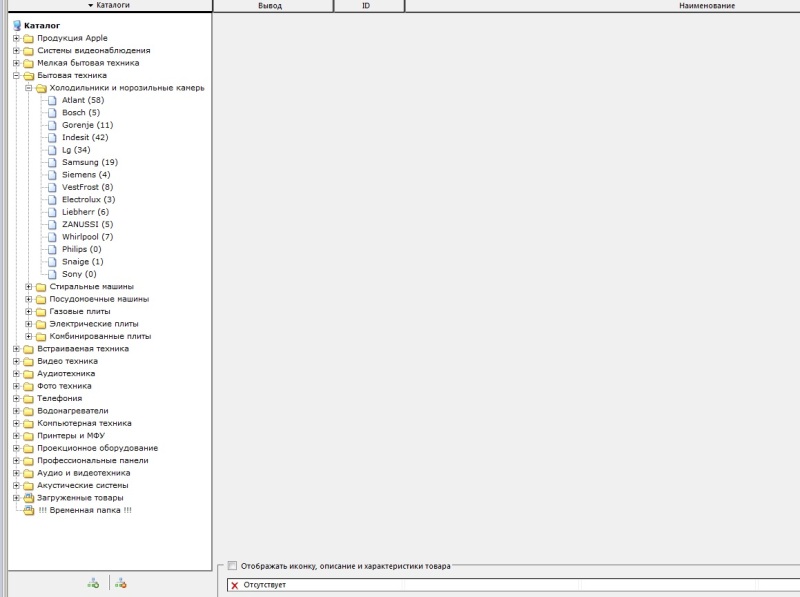Expand the Газовые плиты tree node
This screenshot has height=597, width=800.
click(x=29, y=311)
